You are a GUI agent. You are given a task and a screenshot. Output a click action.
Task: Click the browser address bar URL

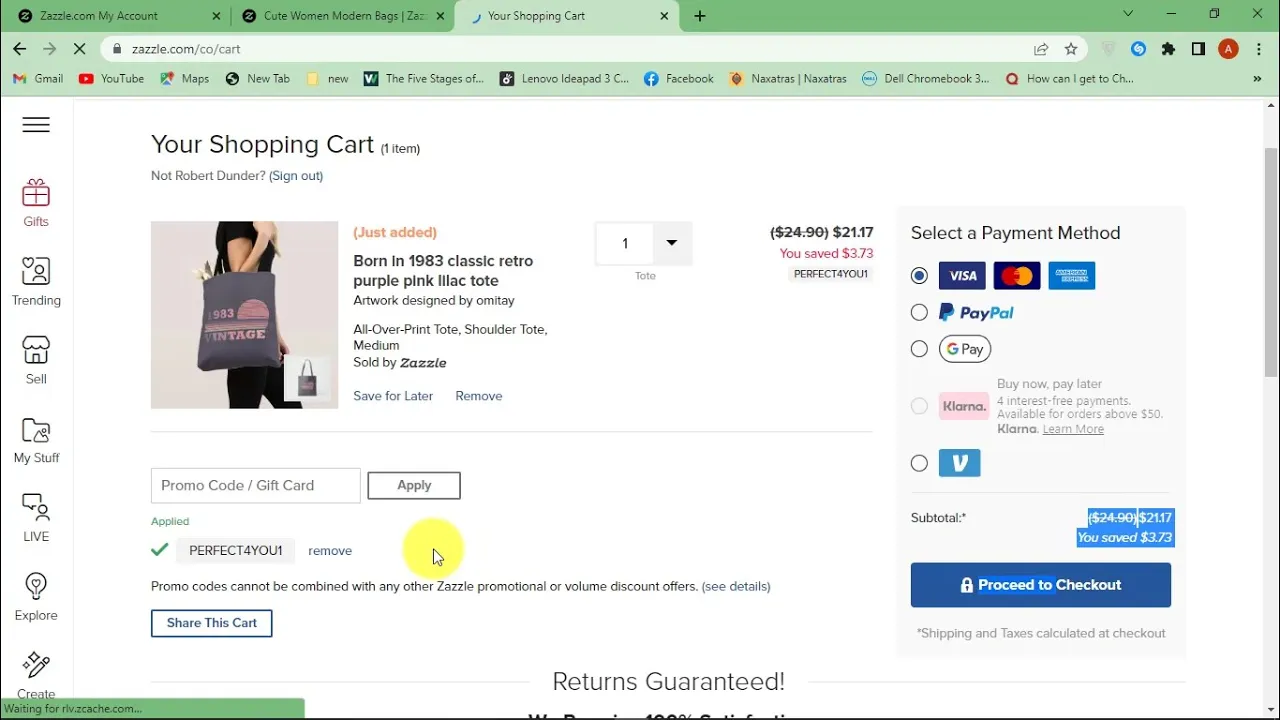186,49
